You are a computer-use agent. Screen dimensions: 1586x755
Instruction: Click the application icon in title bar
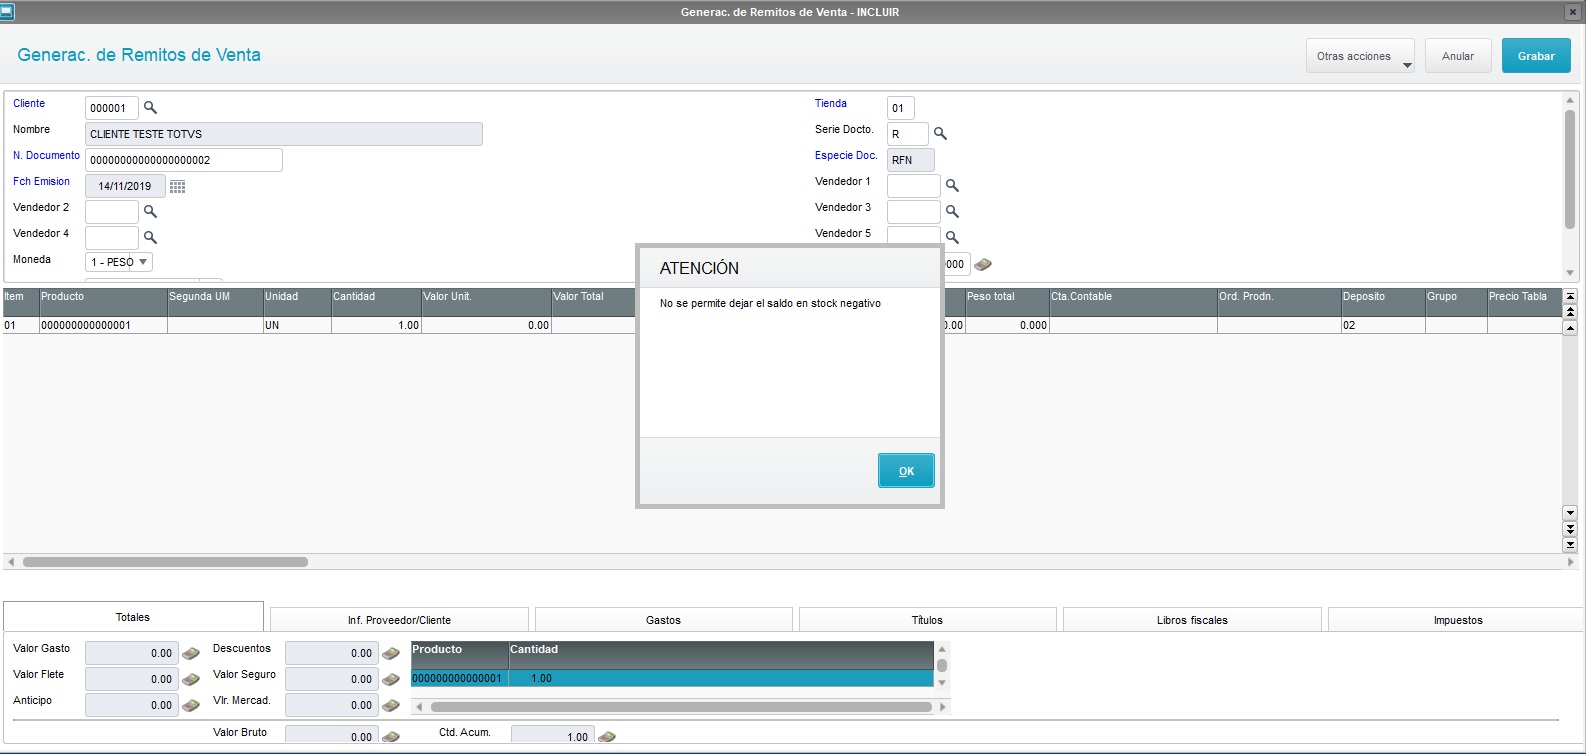tap(8, 11)
